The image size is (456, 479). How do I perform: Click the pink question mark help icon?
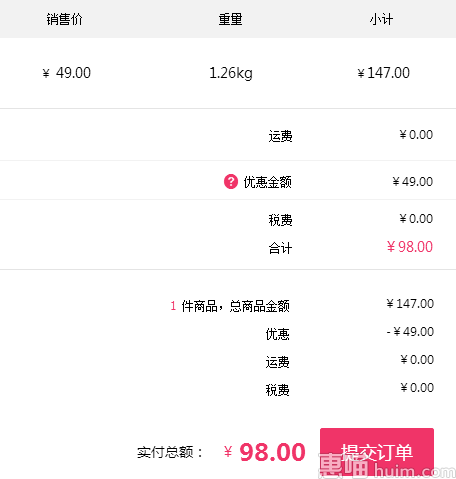tap(231, 182)
